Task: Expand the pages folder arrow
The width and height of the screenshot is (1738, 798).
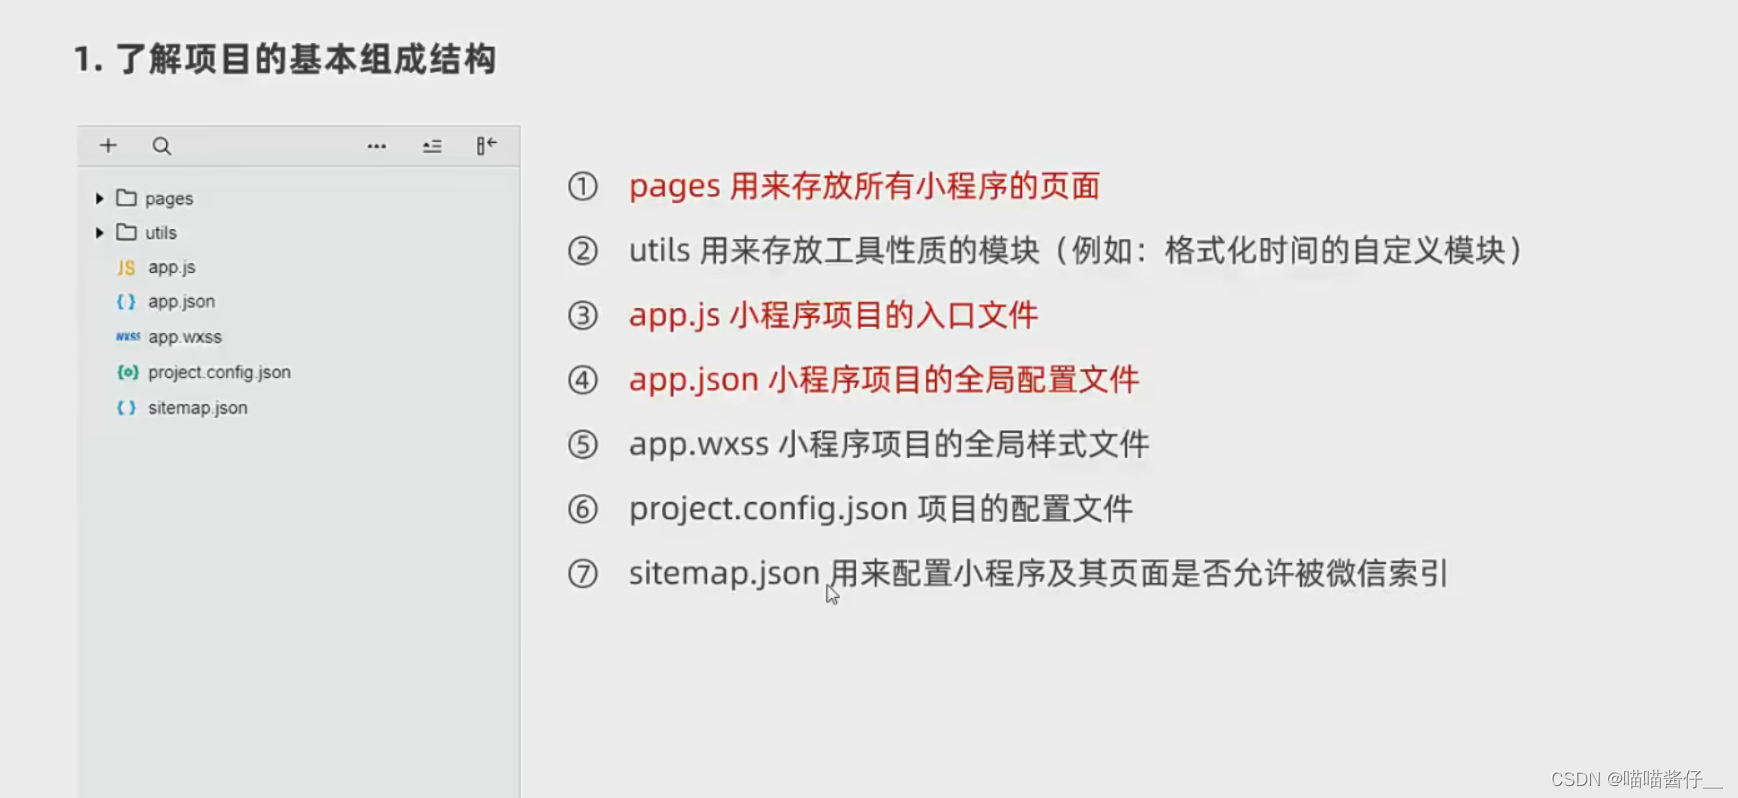Action: tap(99, 198)
